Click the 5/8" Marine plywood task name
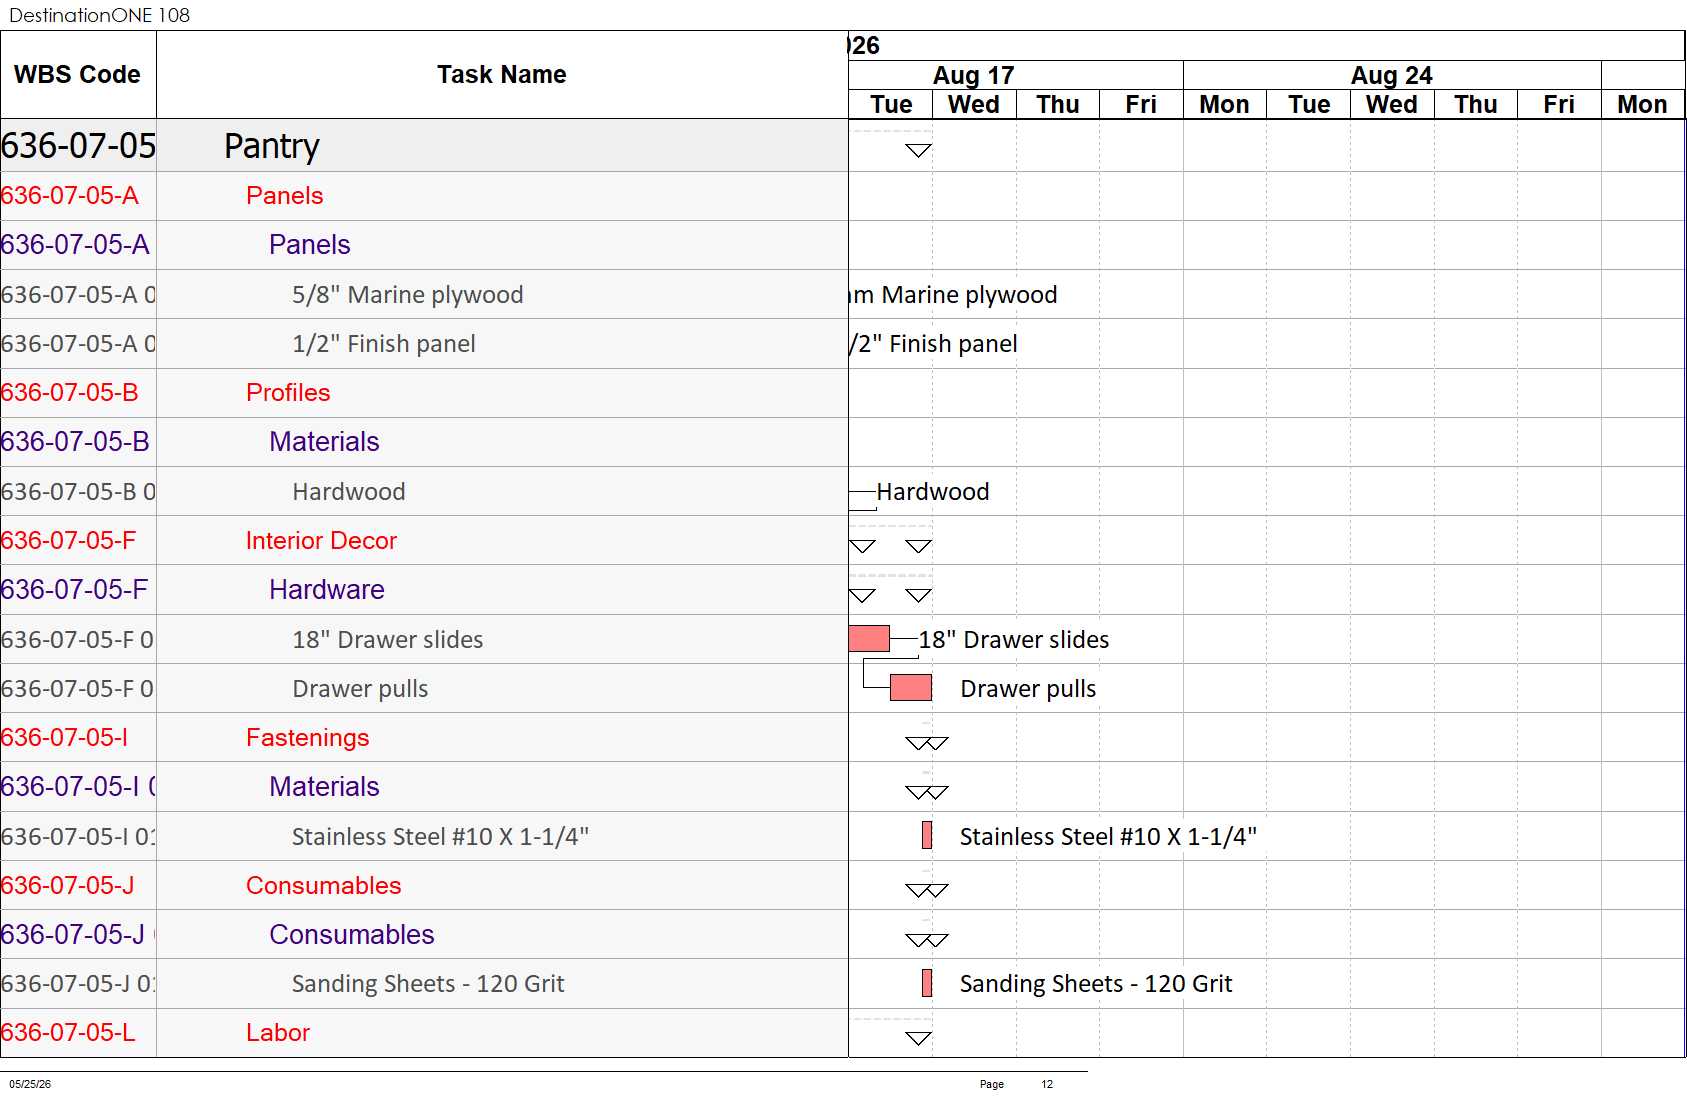Image resolution: width=1687 pixels, height=1097 pixels. [408, 295]
